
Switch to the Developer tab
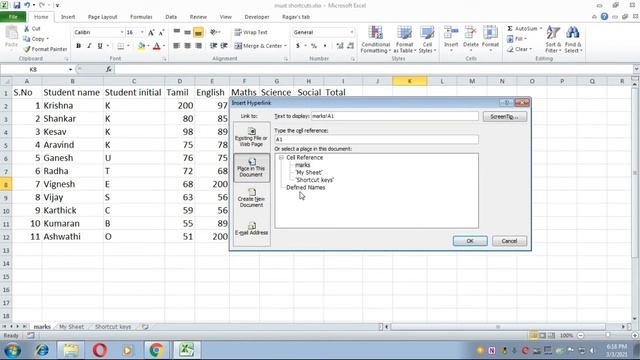coord(257,17)
